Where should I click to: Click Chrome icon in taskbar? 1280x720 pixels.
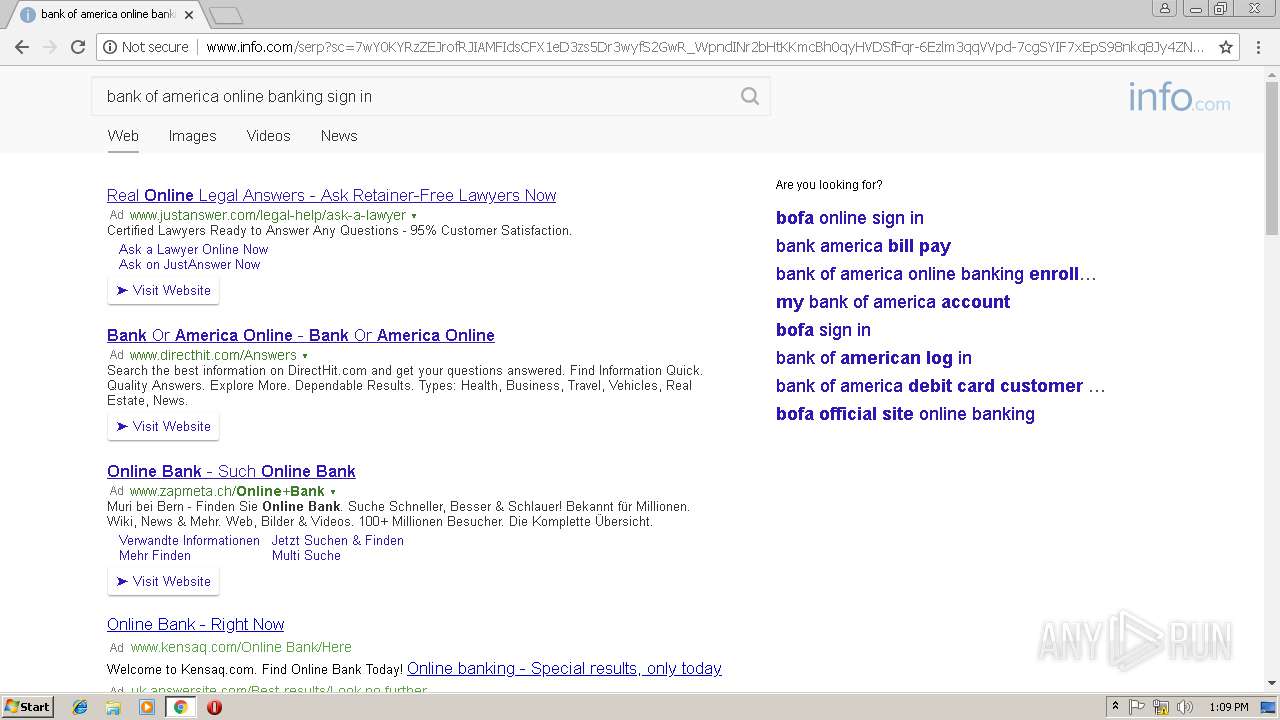point(180,707)
